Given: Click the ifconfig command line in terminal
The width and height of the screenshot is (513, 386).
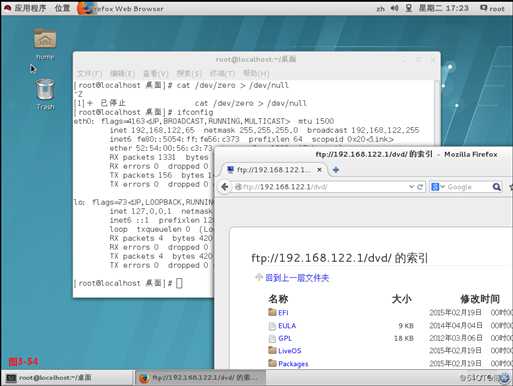Looking at the screenshot, I should pos(143,112).
